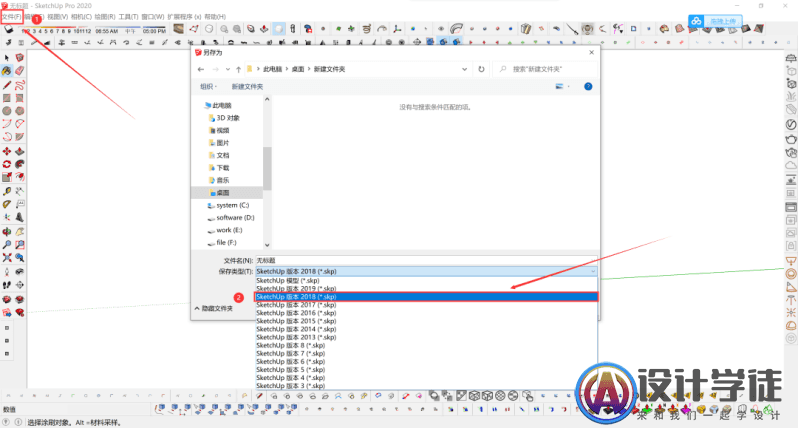Activate the Pan hand tool
This screenshot has width=798, height=428.
pyautogui.click(x=20, y=232)
